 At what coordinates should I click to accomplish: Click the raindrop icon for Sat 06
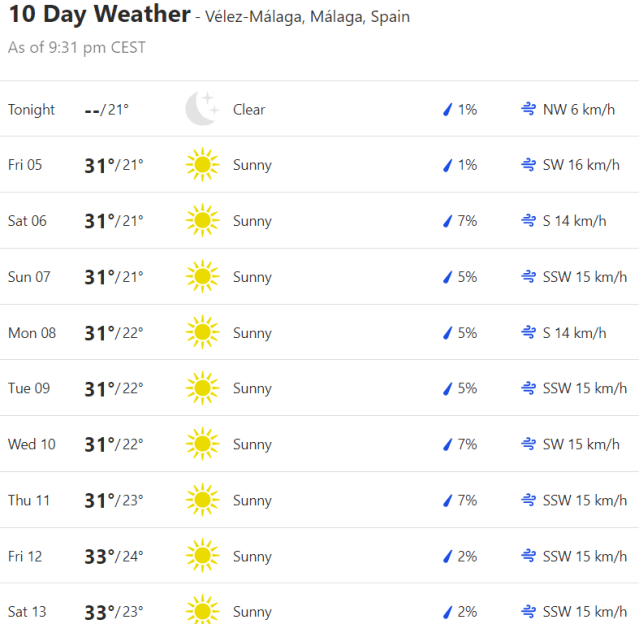coord(448,221)
